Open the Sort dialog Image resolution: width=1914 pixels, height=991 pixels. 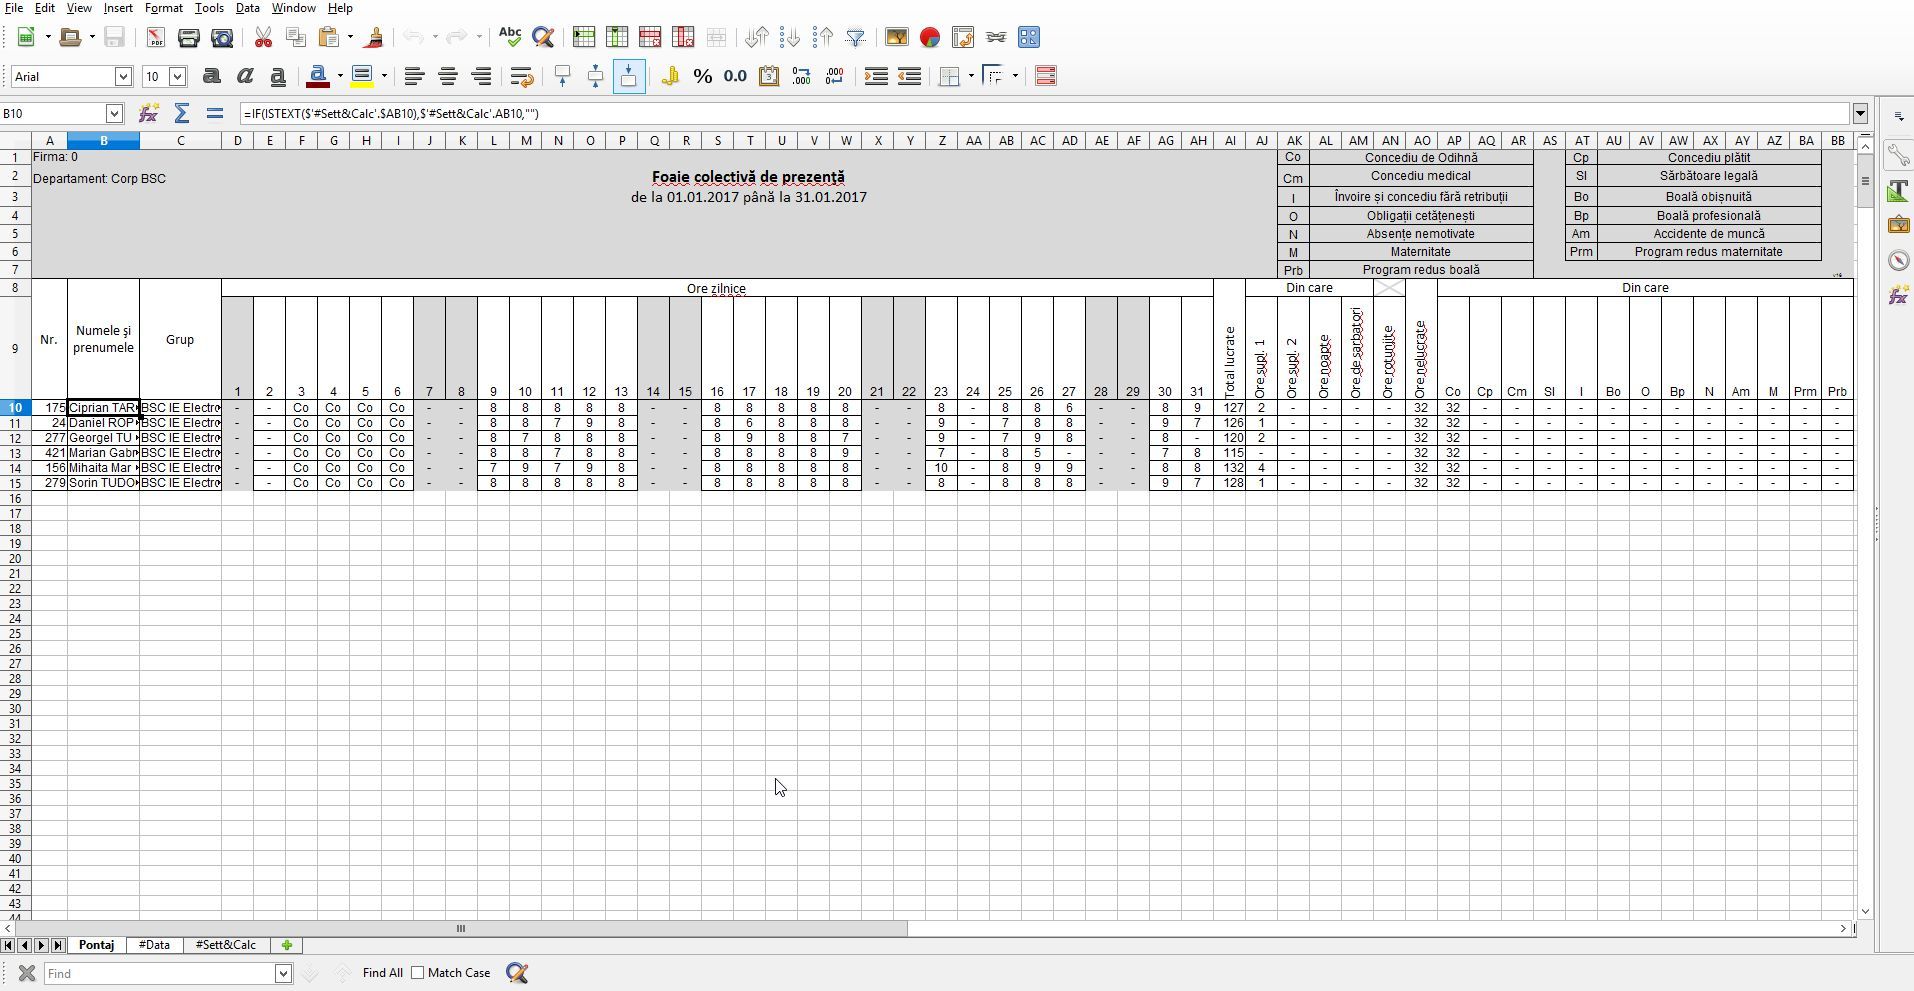tap(757, 37)
